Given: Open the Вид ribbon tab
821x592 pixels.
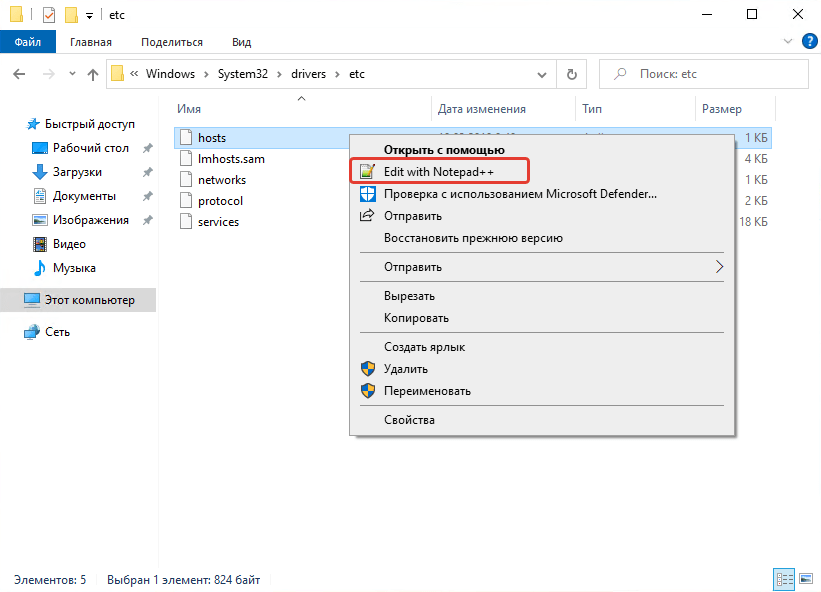Looking at the screenshot, I should click(241, 42).
